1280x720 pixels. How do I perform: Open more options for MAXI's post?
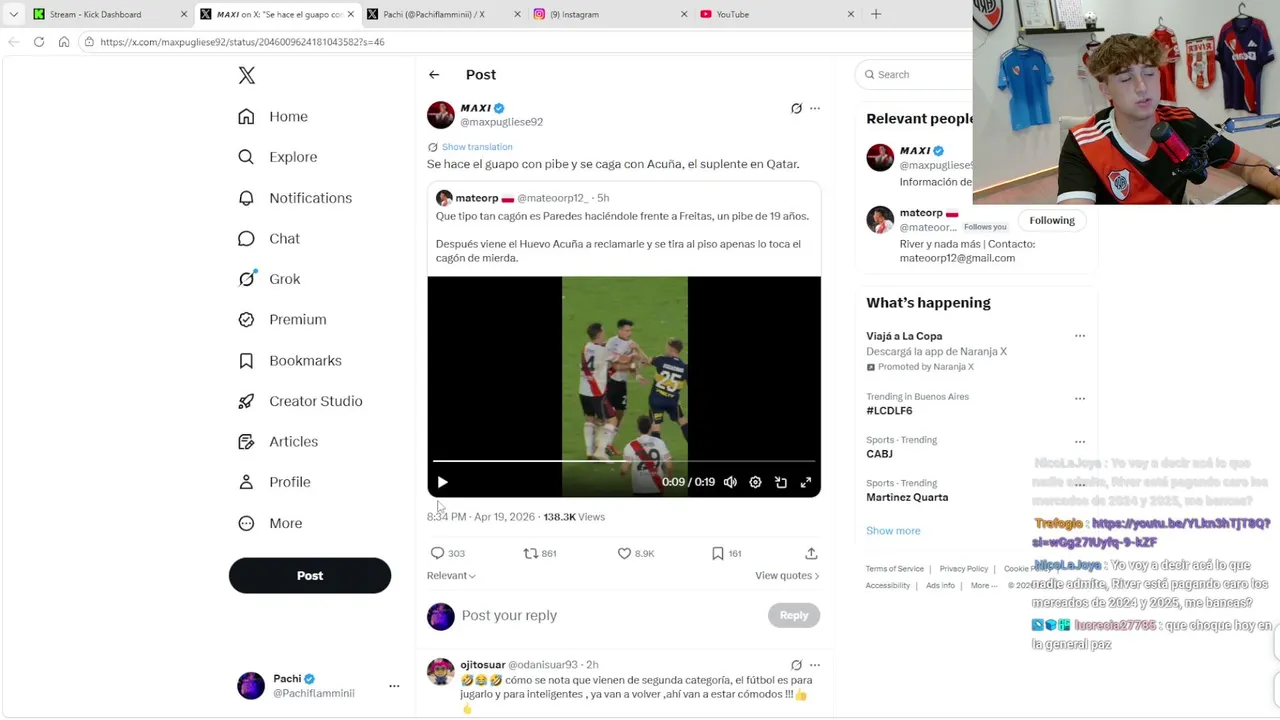815,108
